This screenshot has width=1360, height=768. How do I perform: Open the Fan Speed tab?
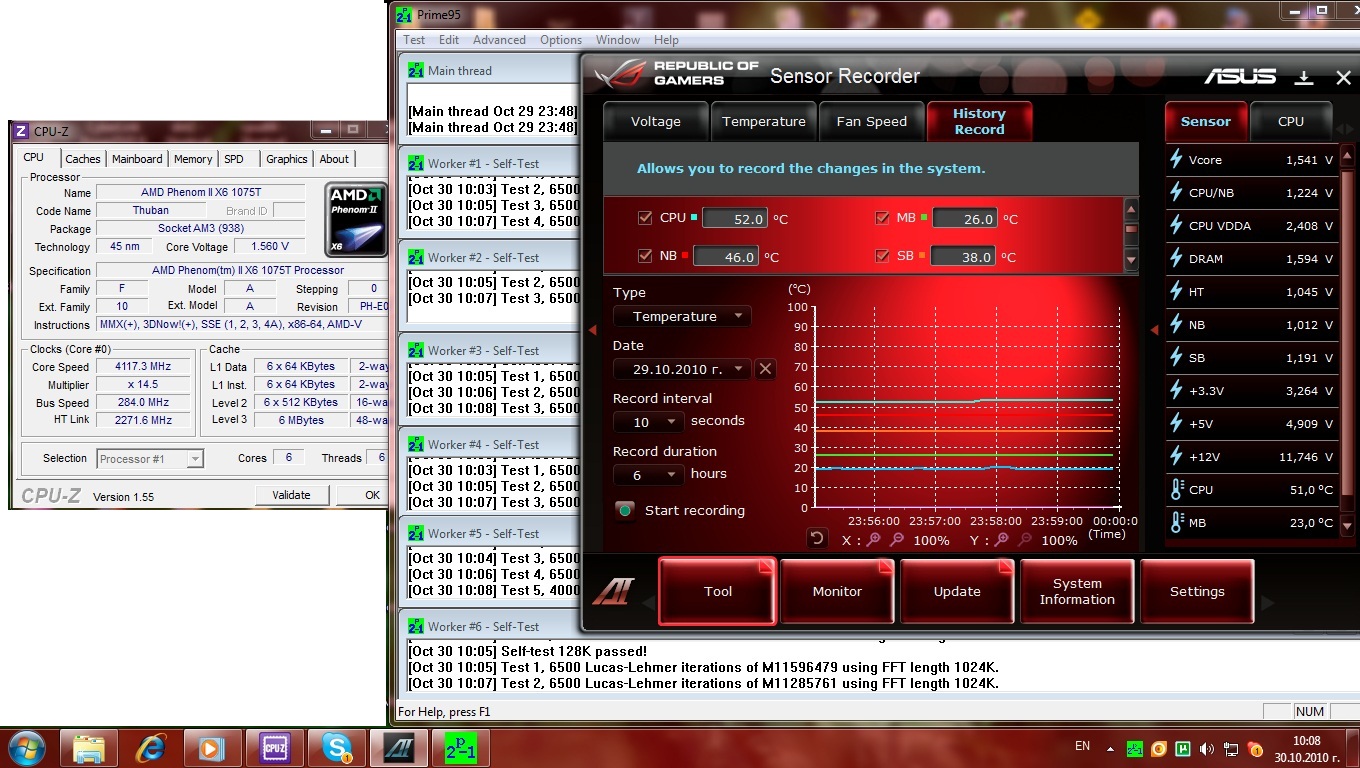coord(872,122)
